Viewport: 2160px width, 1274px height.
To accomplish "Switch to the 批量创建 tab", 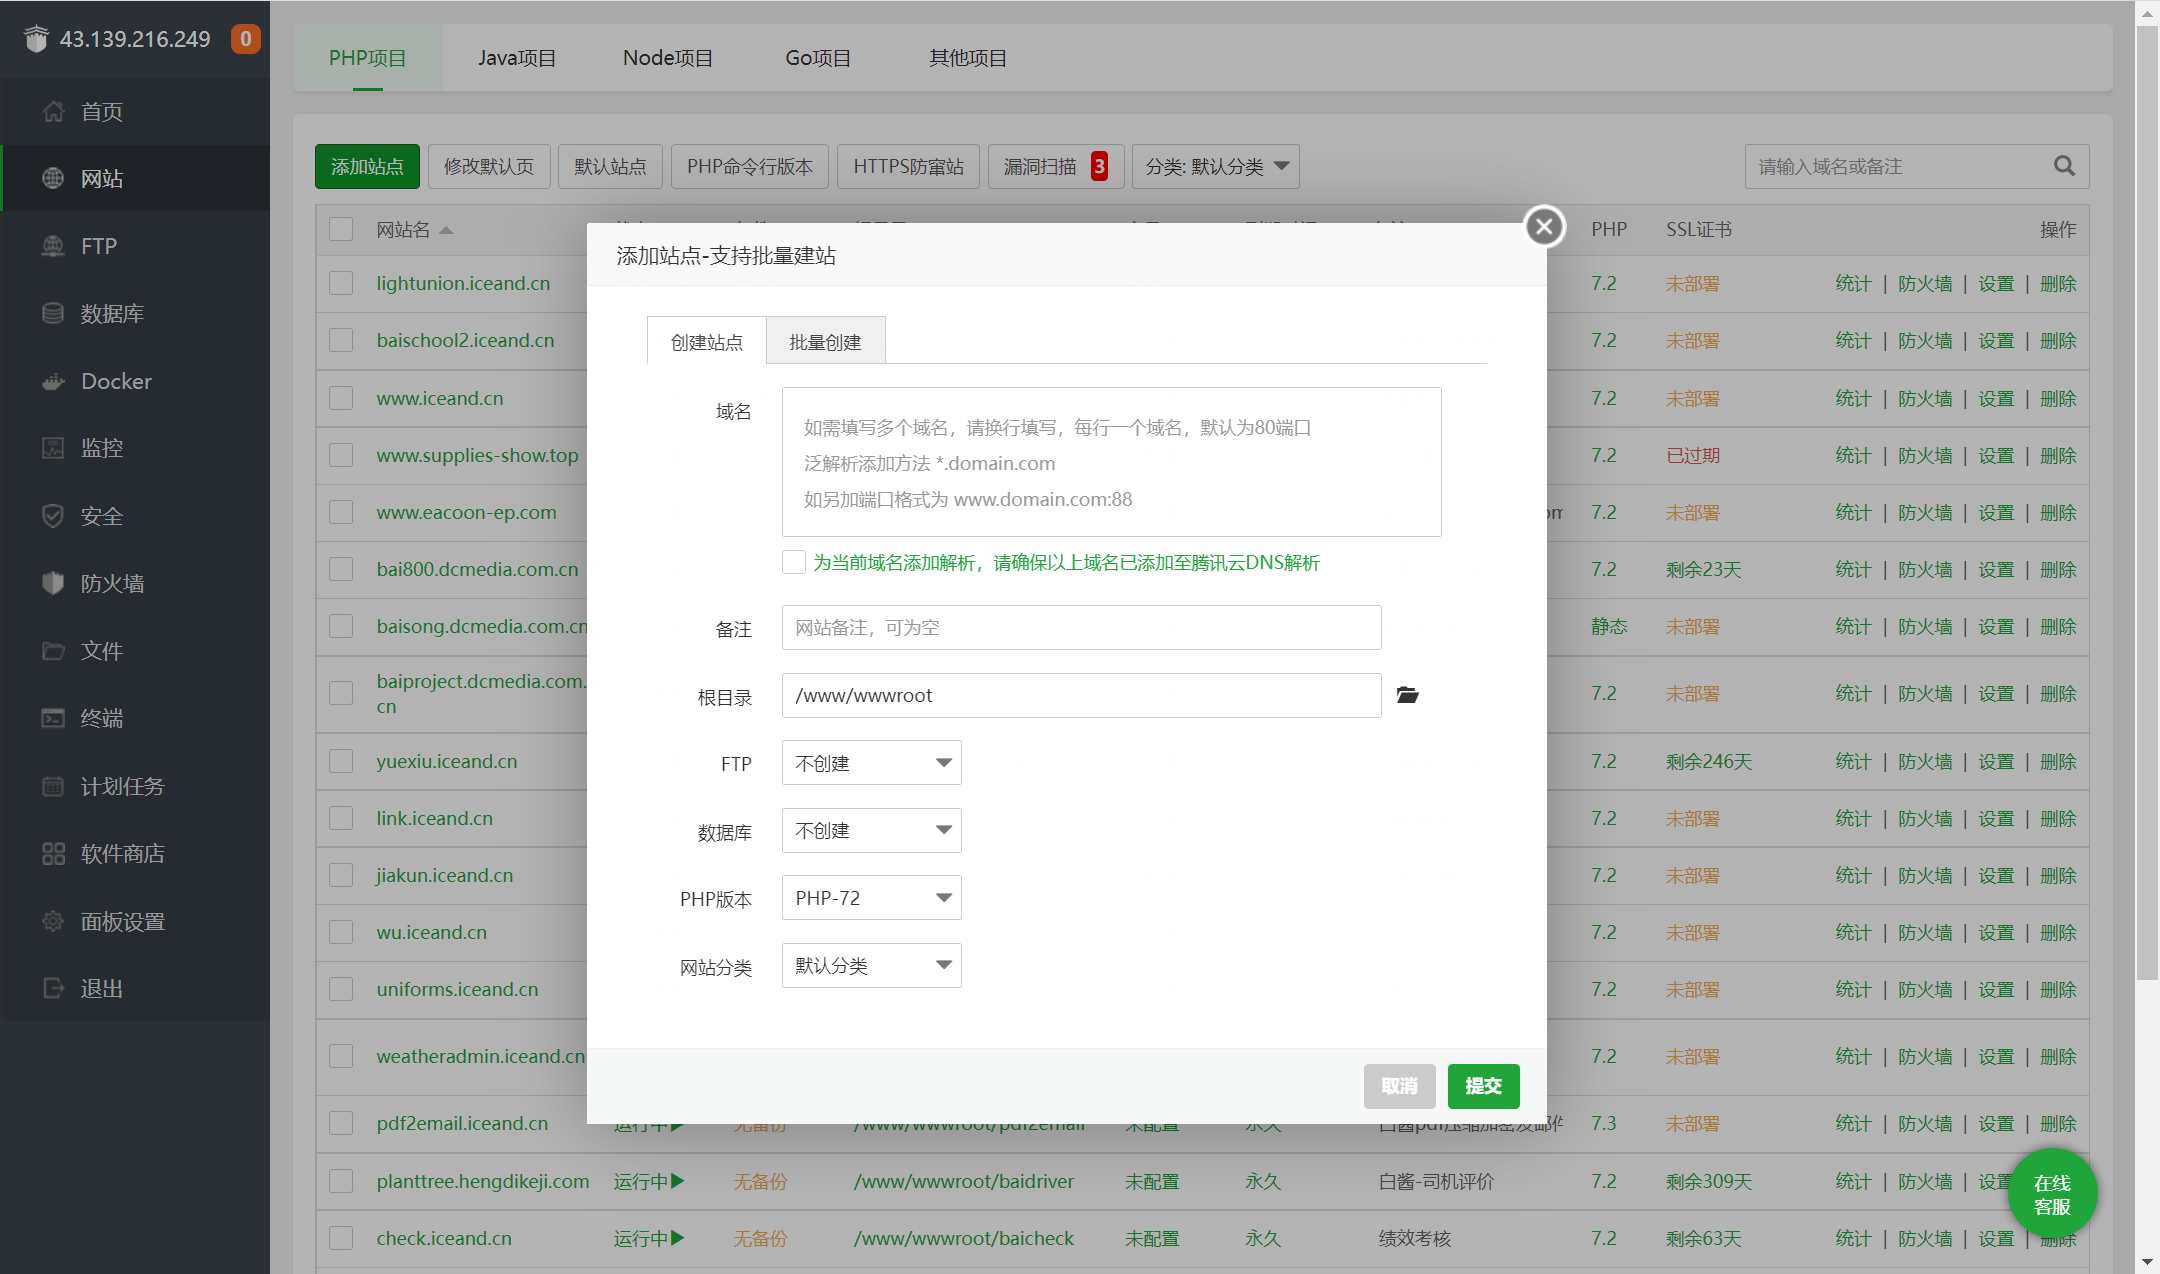I will pos(825,342).
